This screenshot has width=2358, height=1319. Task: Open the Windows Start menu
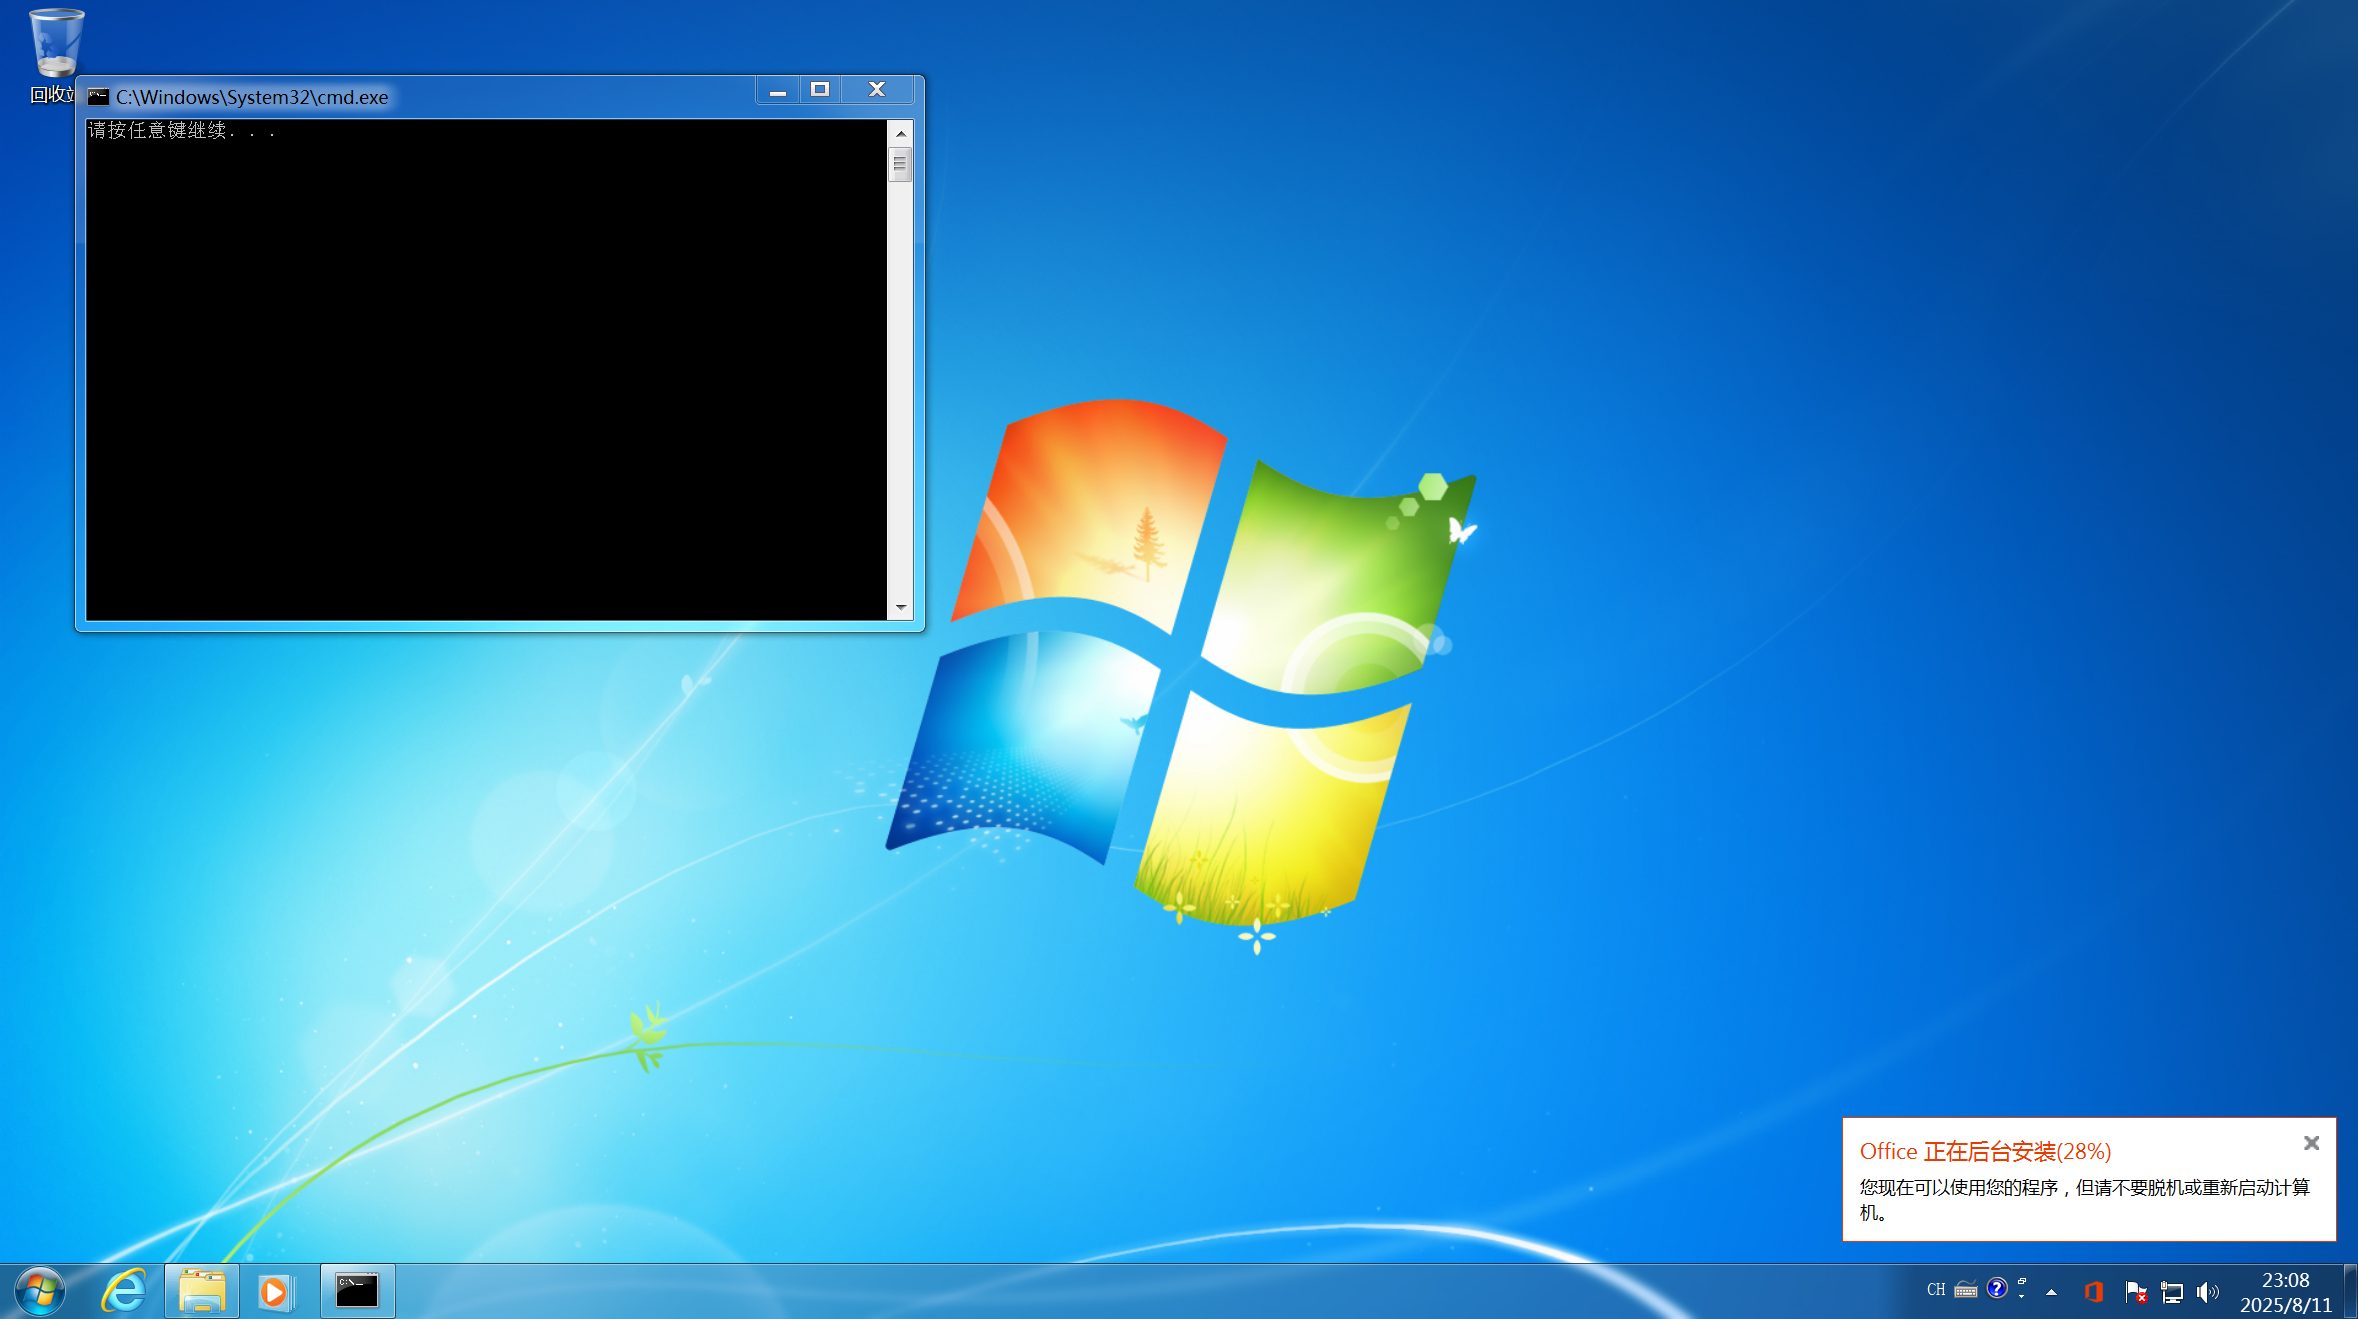(40, 1291)
